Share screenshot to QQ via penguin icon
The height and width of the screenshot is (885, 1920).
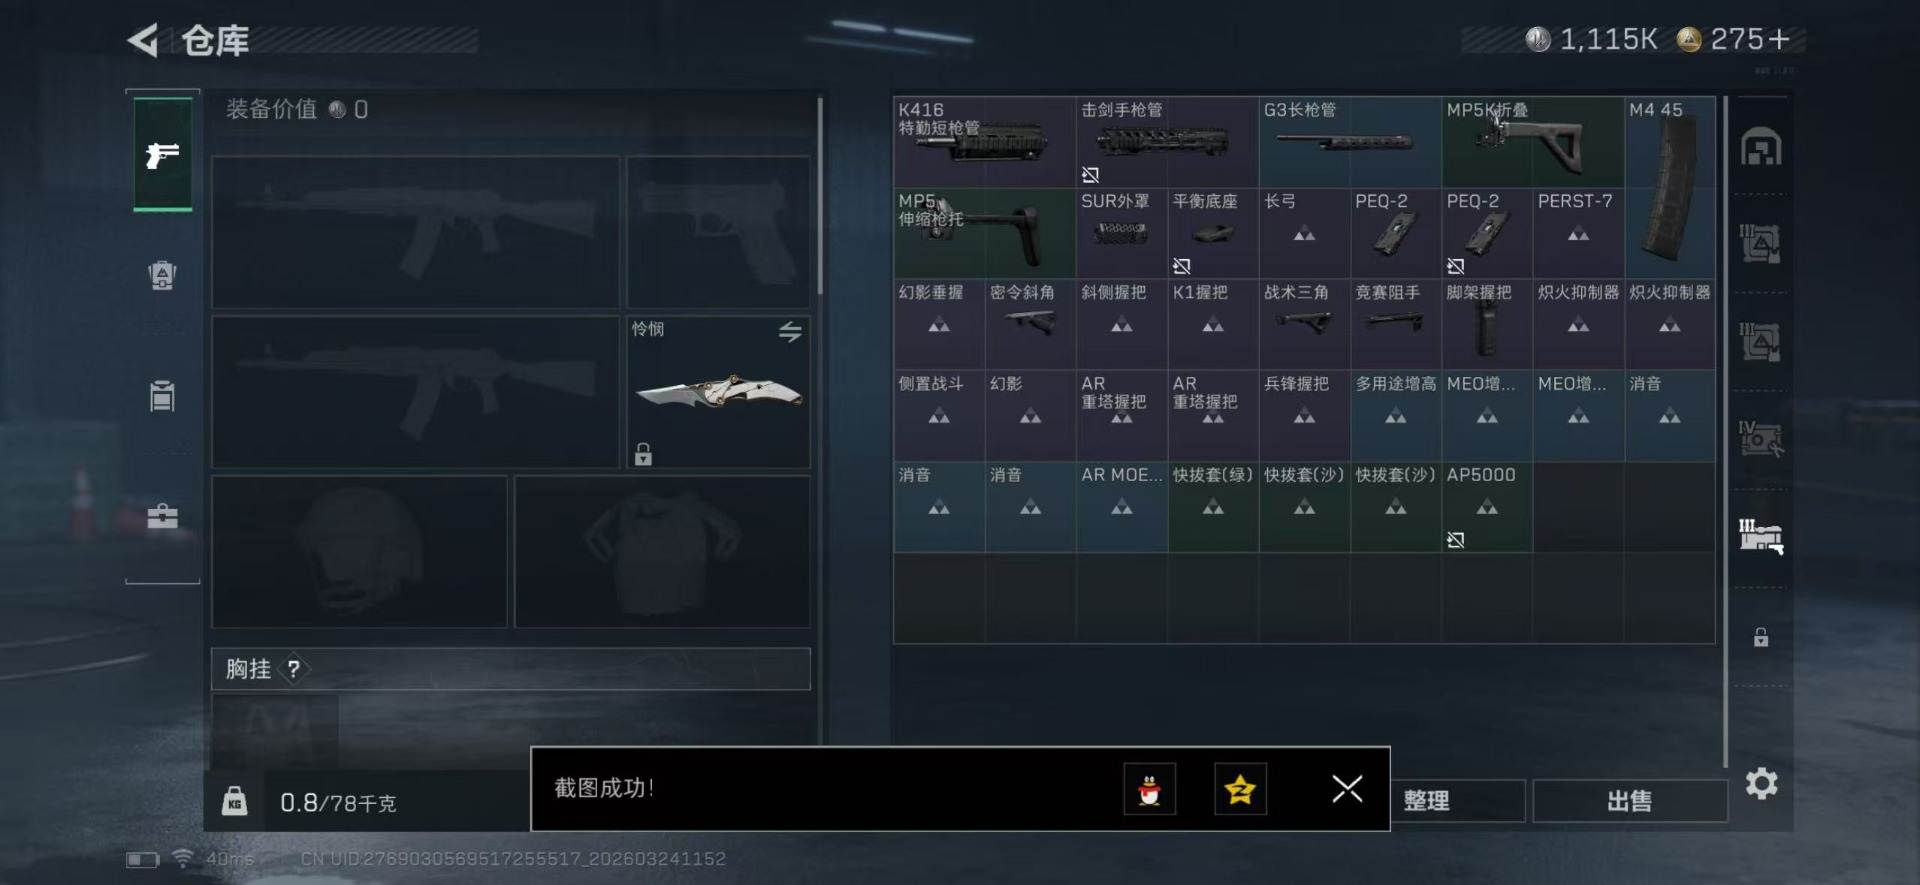(1149, 789)
